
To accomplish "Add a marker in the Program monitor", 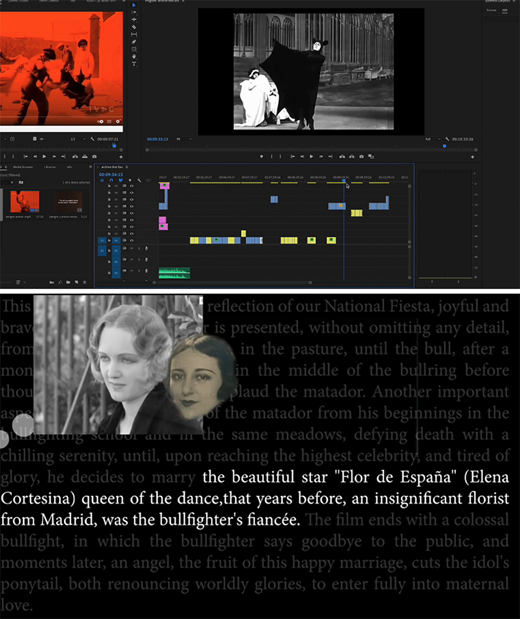I will tap(261, 157).
